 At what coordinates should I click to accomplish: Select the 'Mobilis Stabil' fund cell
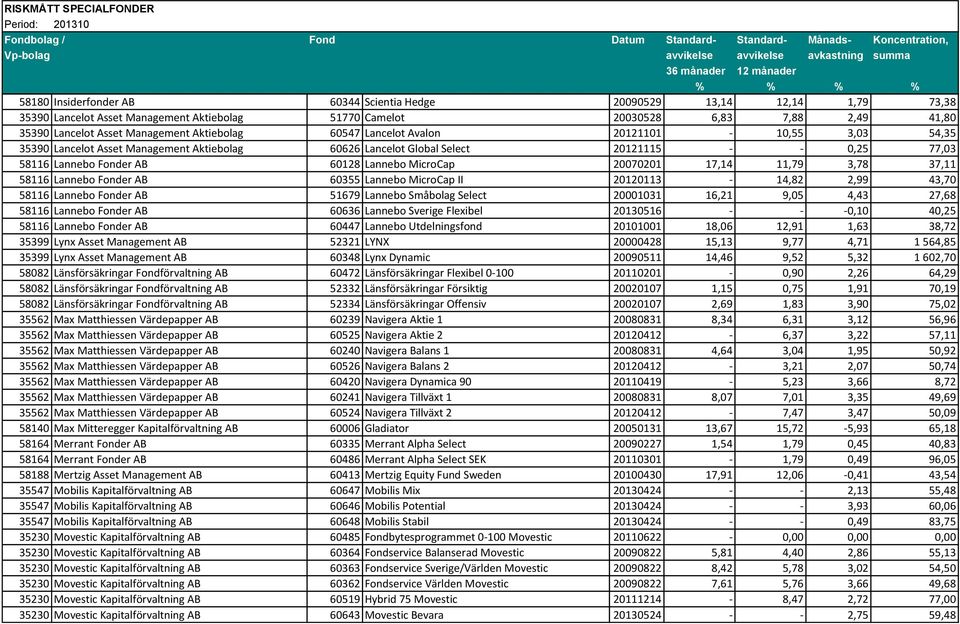point(486,522)
